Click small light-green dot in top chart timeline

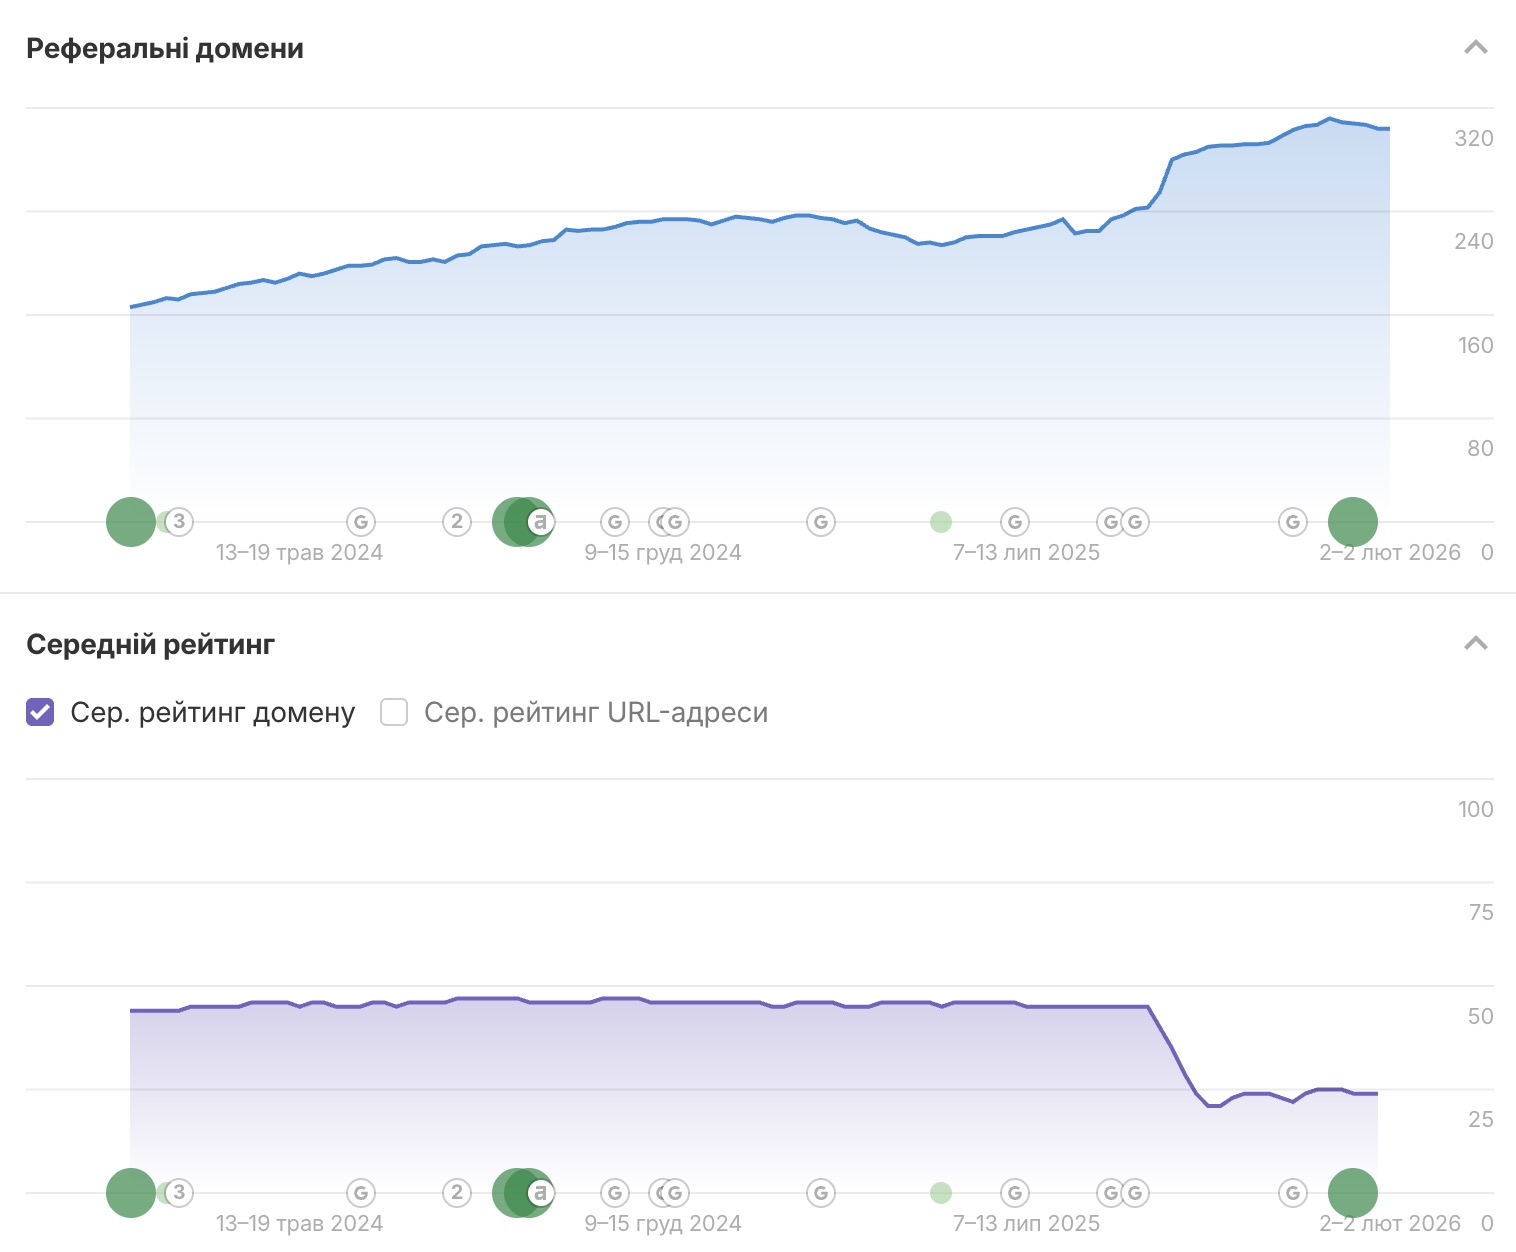click(x=941, y=521)
